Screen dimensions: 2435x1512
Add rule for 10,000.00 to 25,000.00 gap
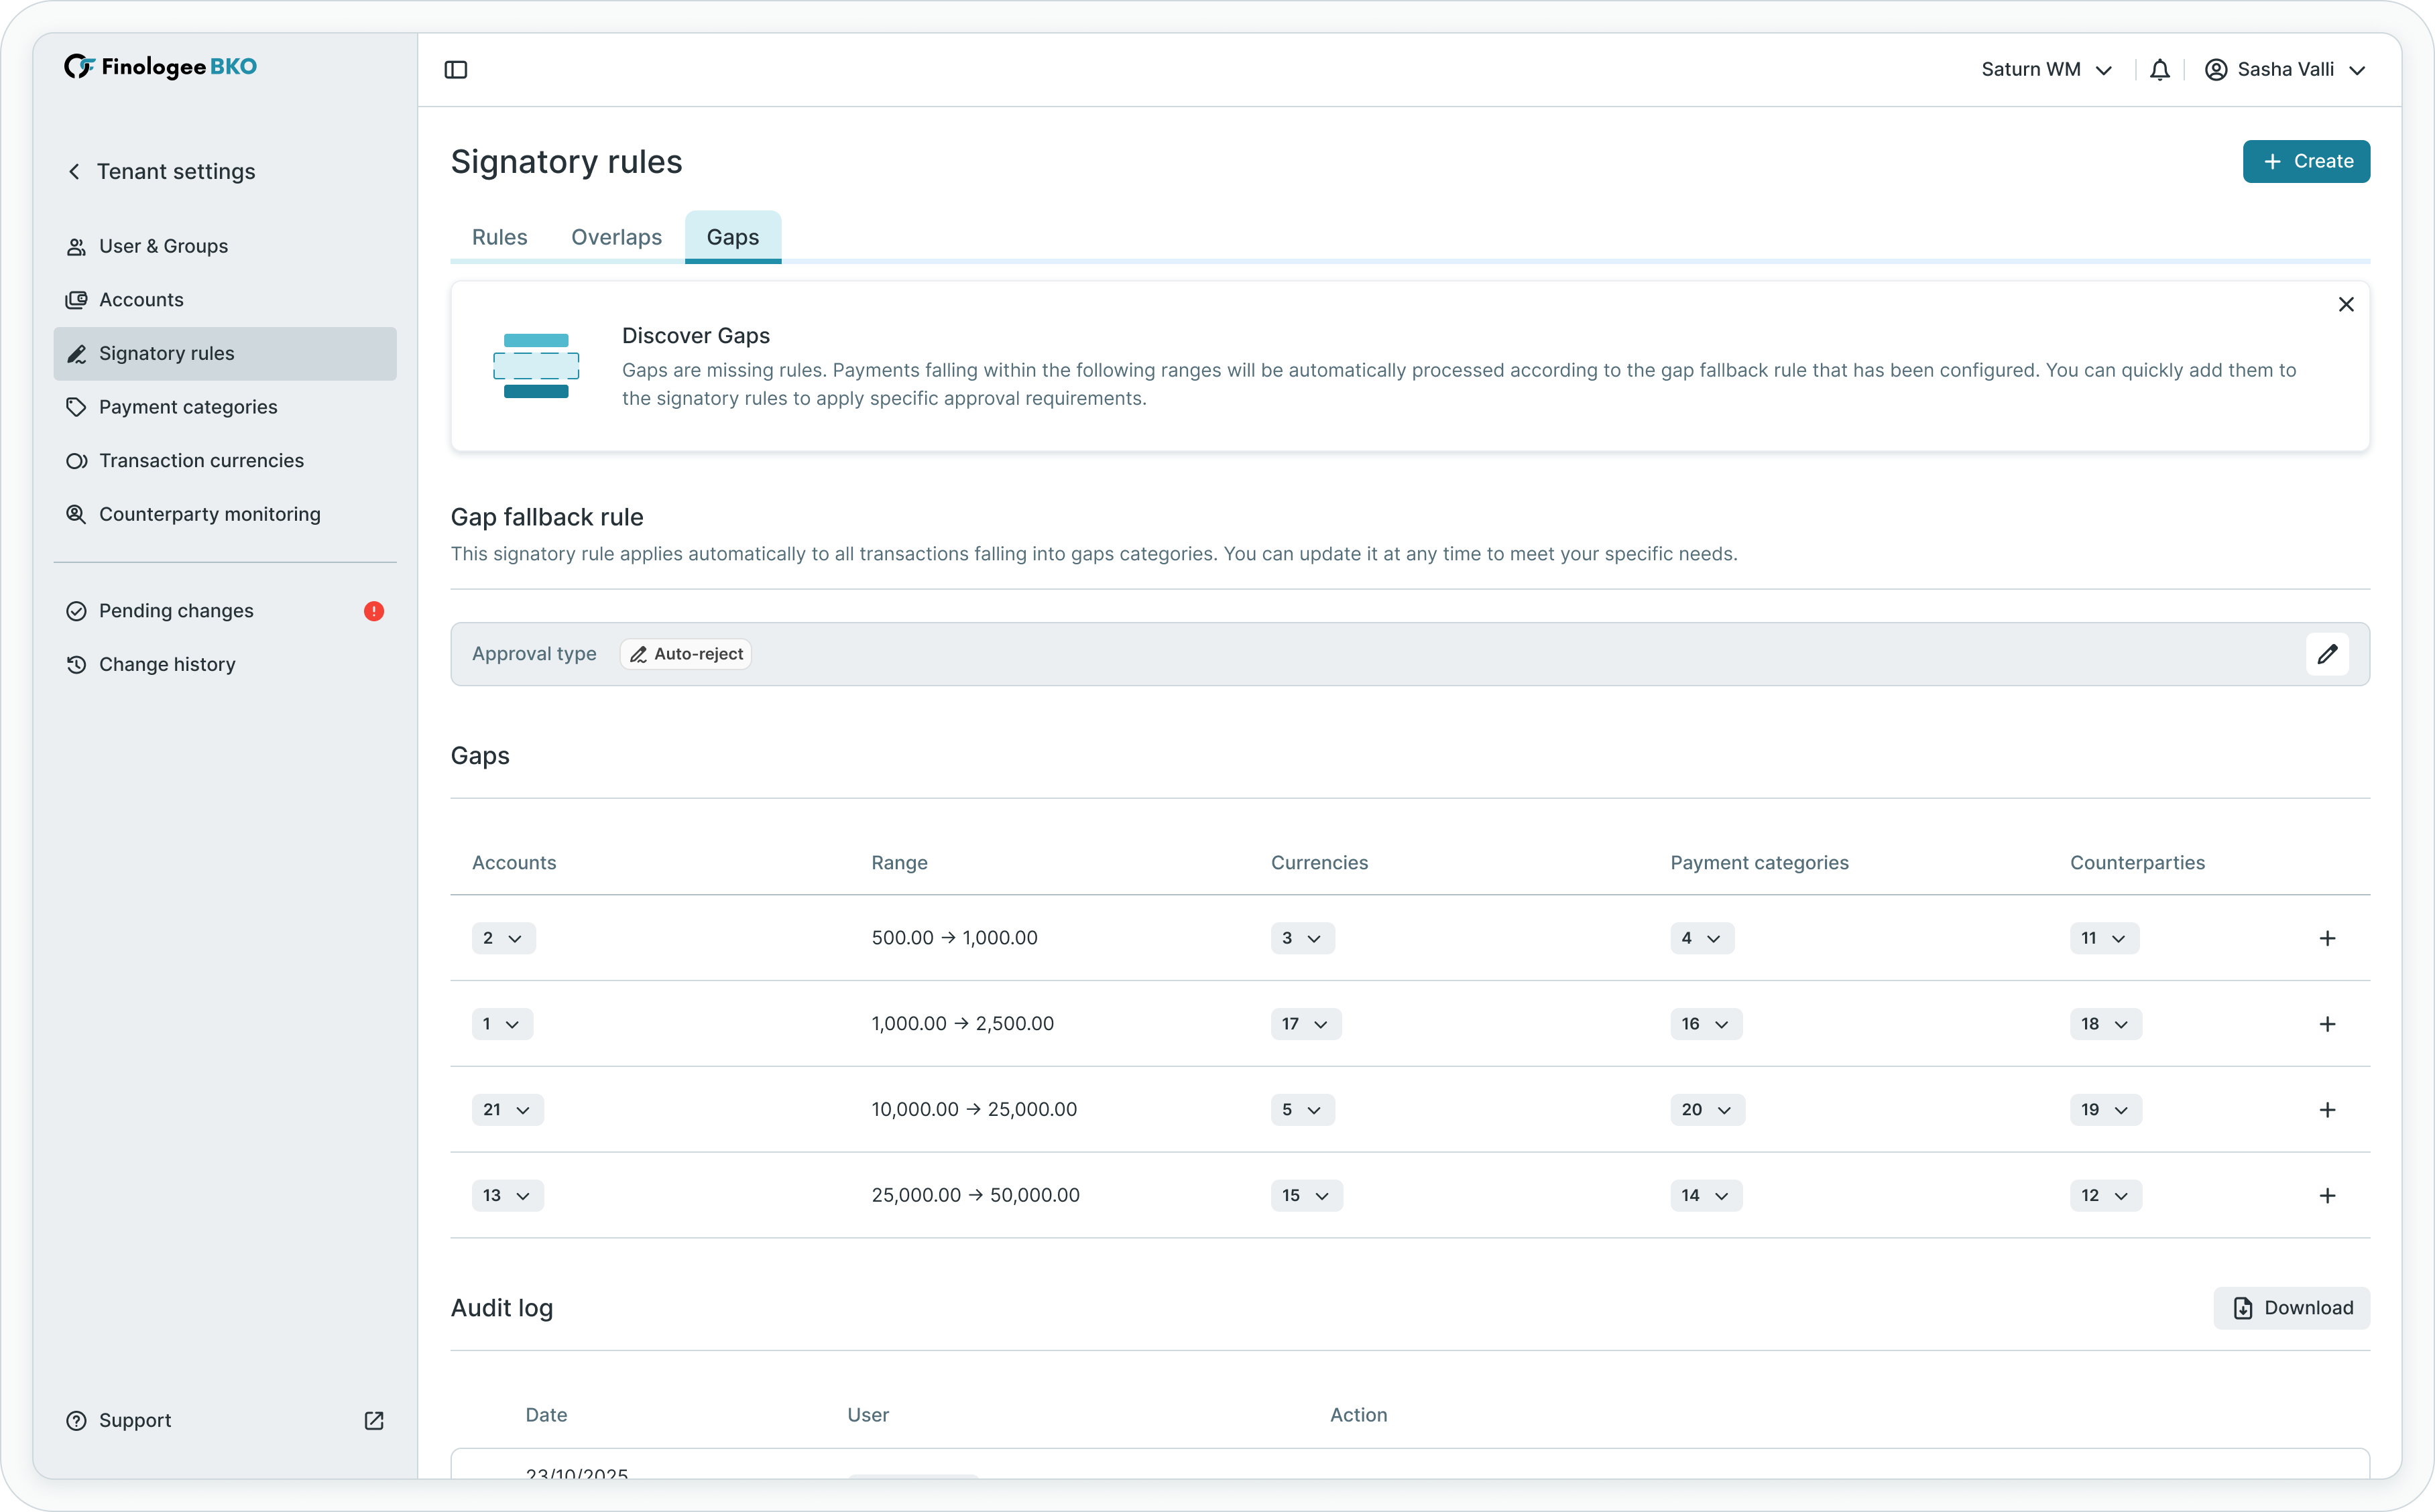pyautogui.click(x=2327, y=1110)
